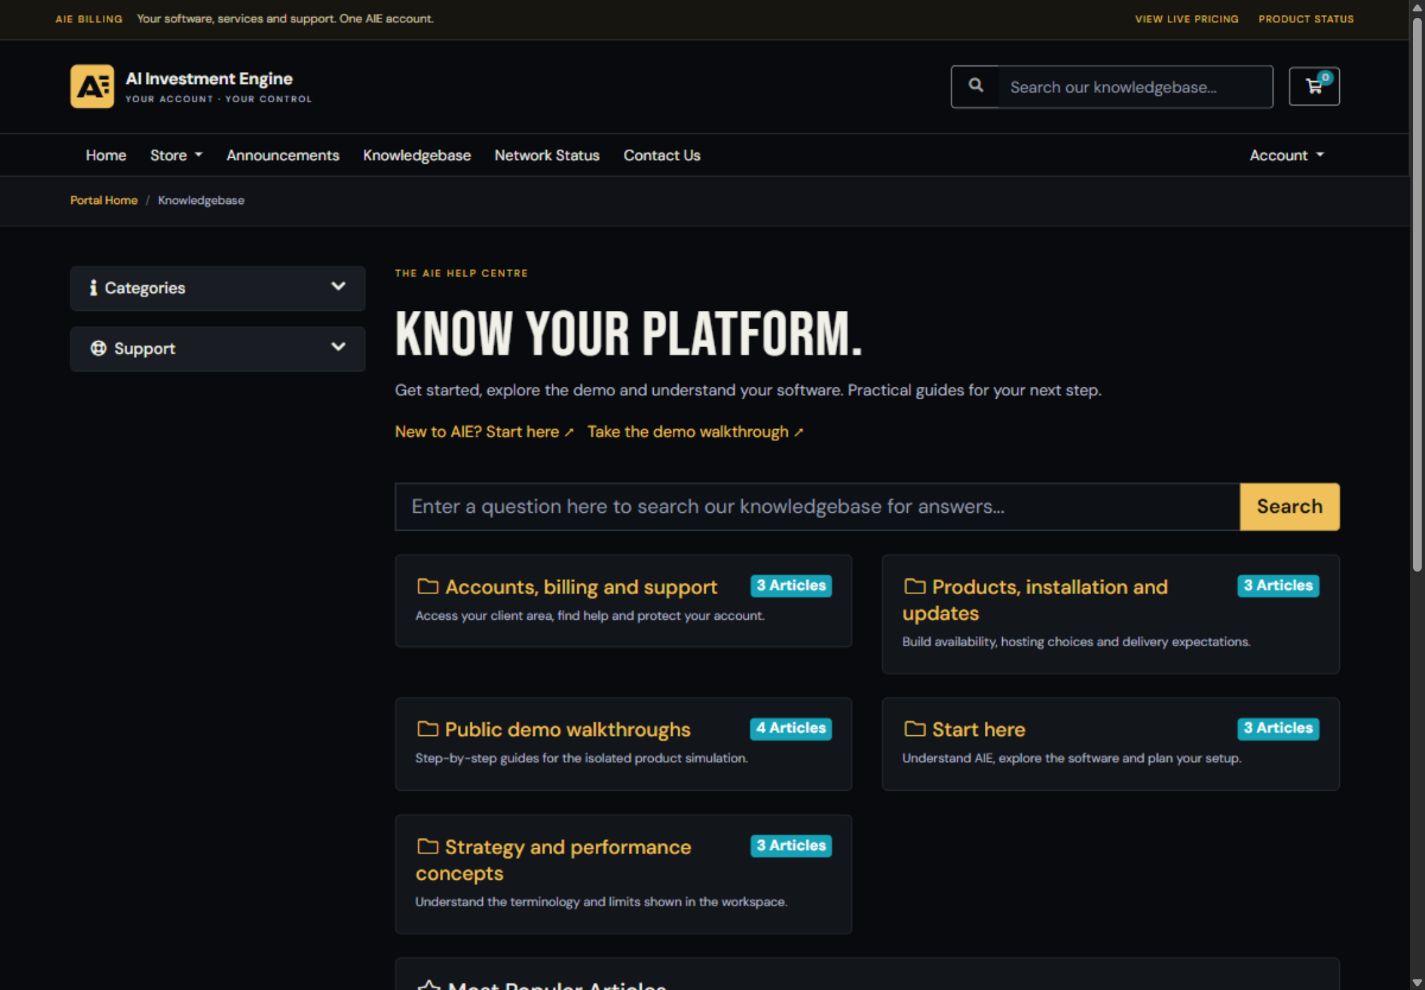This screenshot has height=990, width=1425.
Task: Click the Portal Home breadcrumb link
Action: pyautogui.click(x=104, y=200)
